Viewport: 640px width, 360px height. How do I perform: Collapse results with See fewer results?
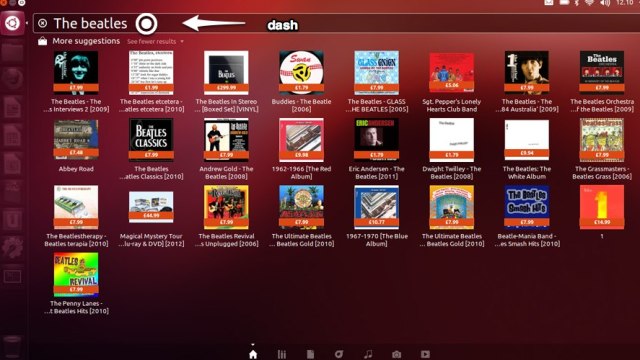[x=155, y=41]
